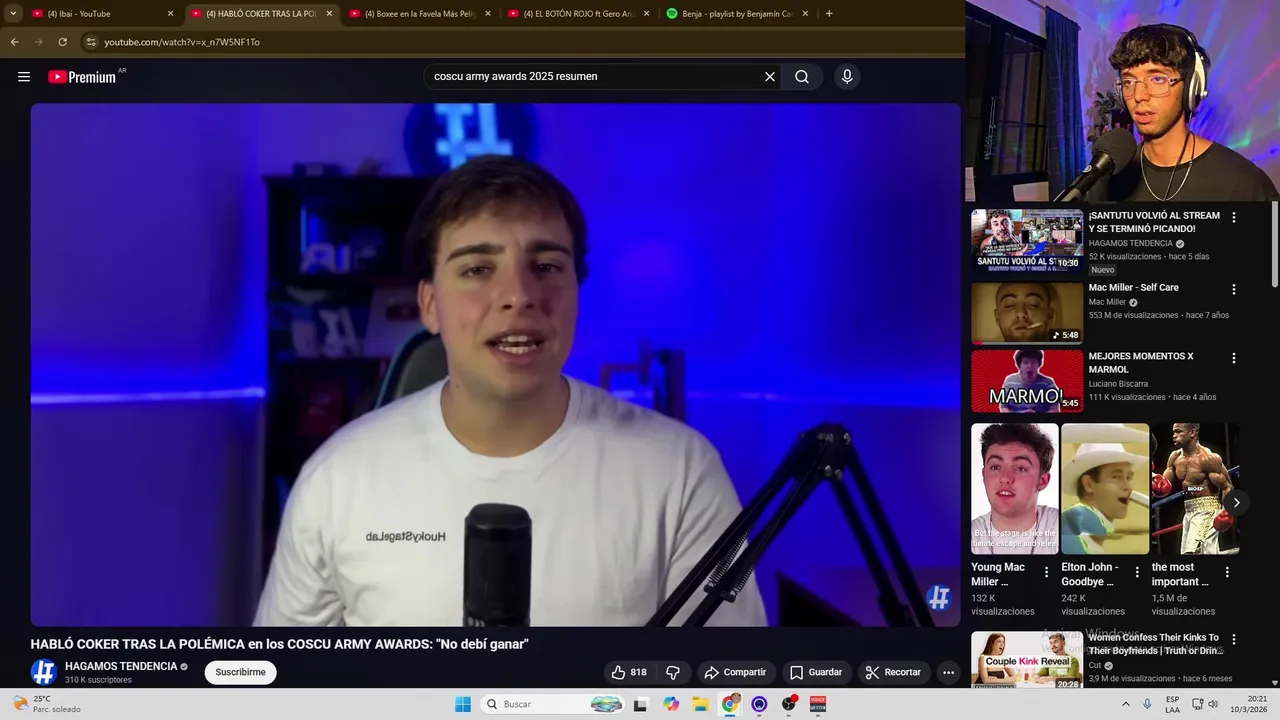Like the video with thumbs up
Viewport: 1280px width, 720px height.
(629, 672)
